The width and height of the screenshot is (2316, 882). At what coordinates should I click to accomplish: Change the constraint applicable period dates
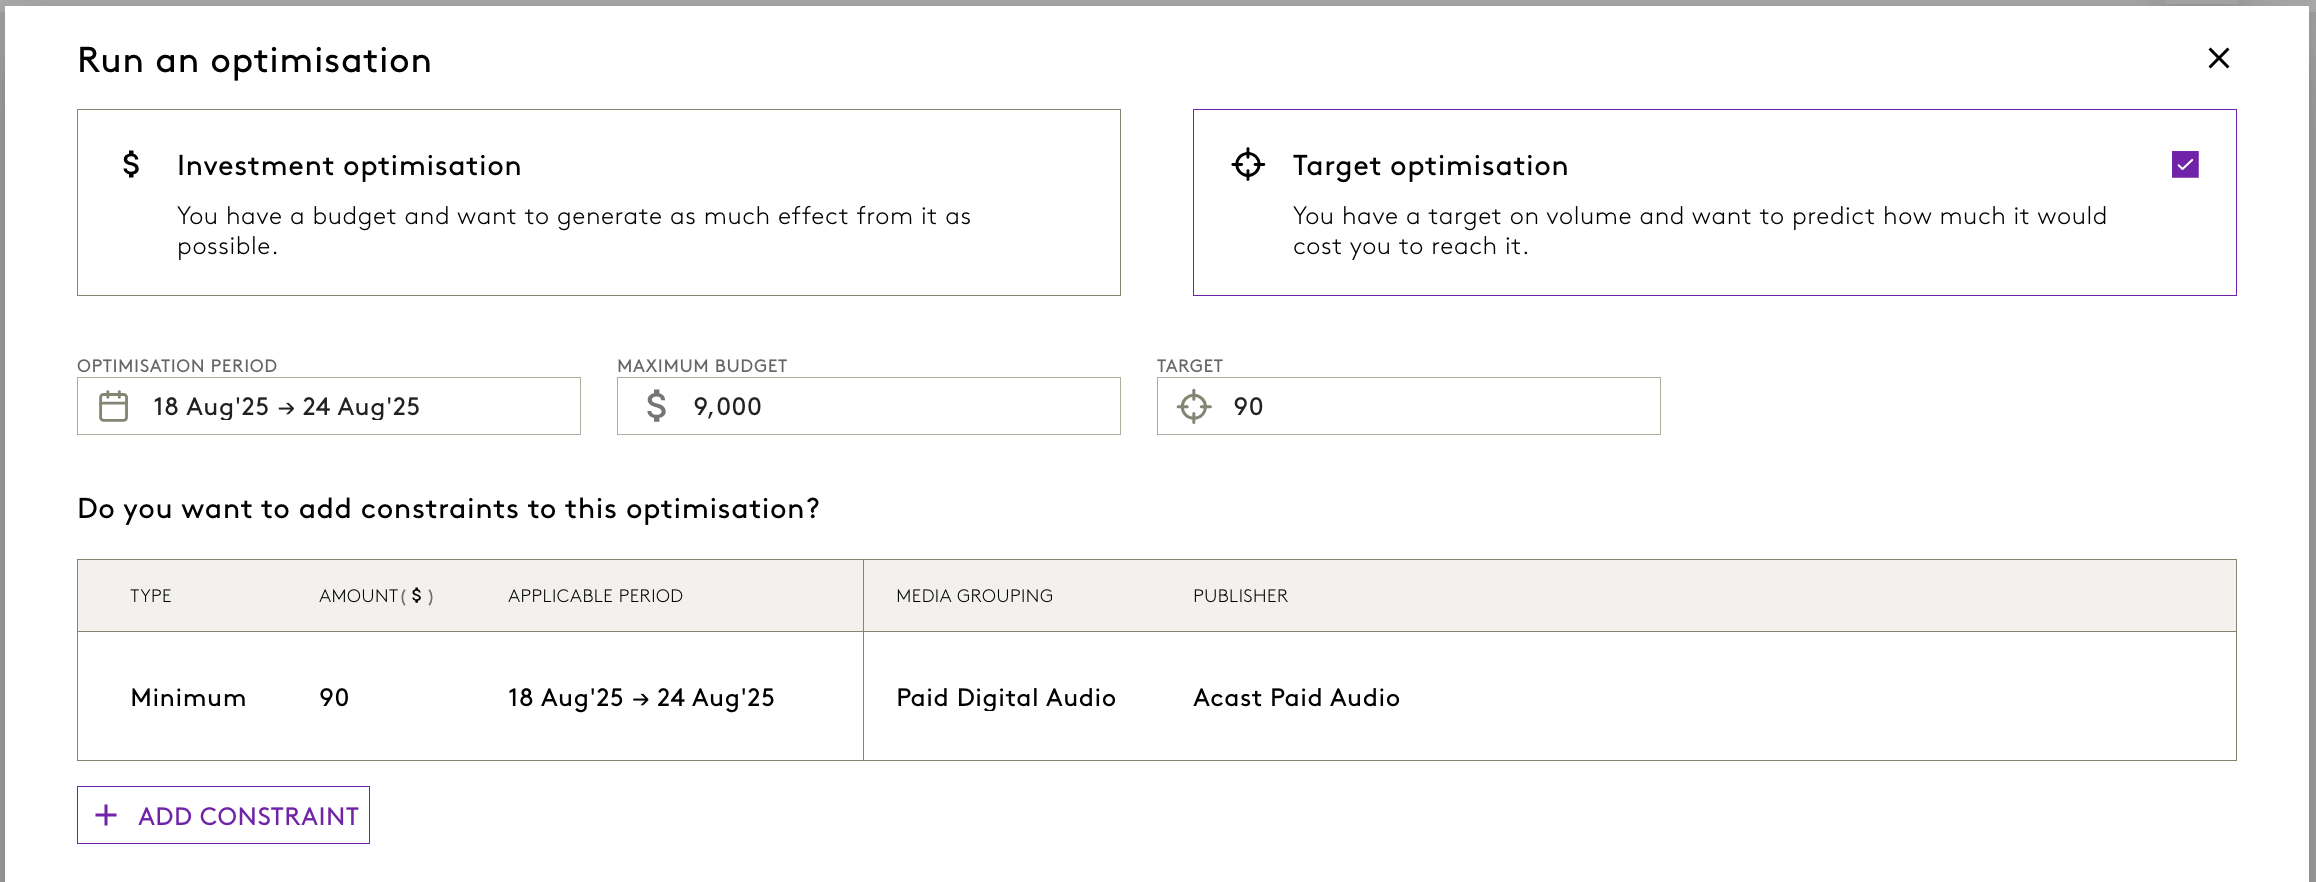tap(641, 697)
